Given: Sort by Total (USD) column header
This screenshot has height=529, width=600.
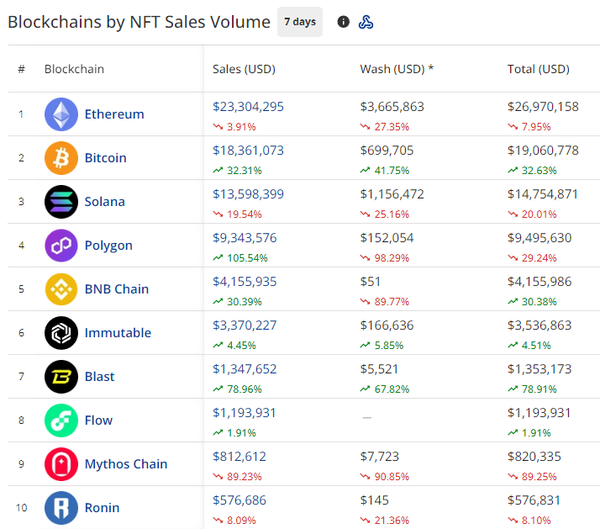Looking at the screenshot, I should 538,69.
